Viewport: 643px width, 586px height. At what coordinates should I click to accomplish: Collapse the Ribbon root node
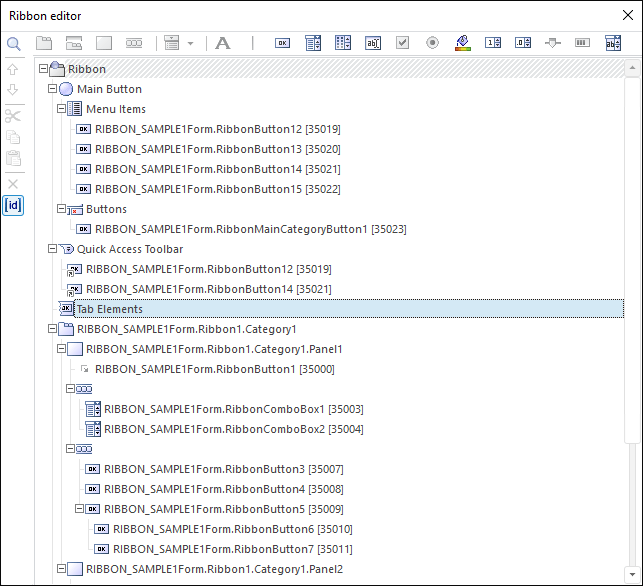point(43,69)
